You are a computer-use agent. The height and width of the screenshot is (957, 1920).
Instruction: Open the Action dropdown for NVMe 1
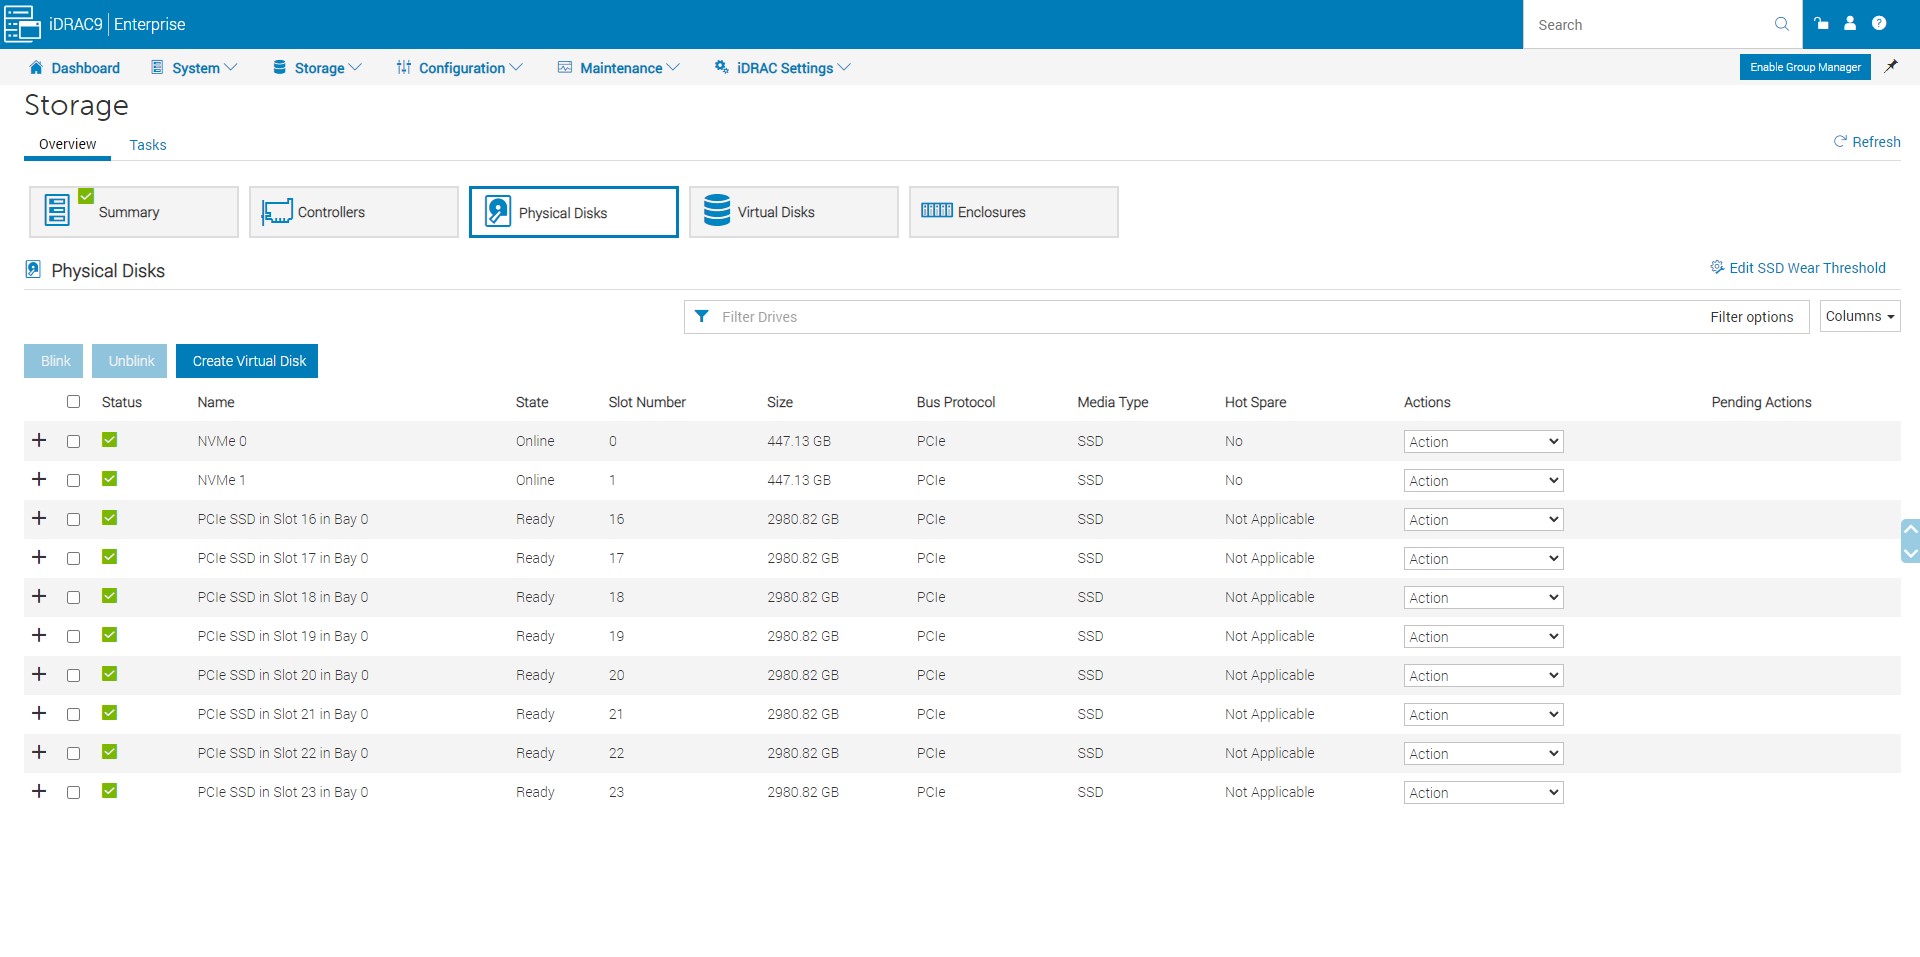[1483, 481]
